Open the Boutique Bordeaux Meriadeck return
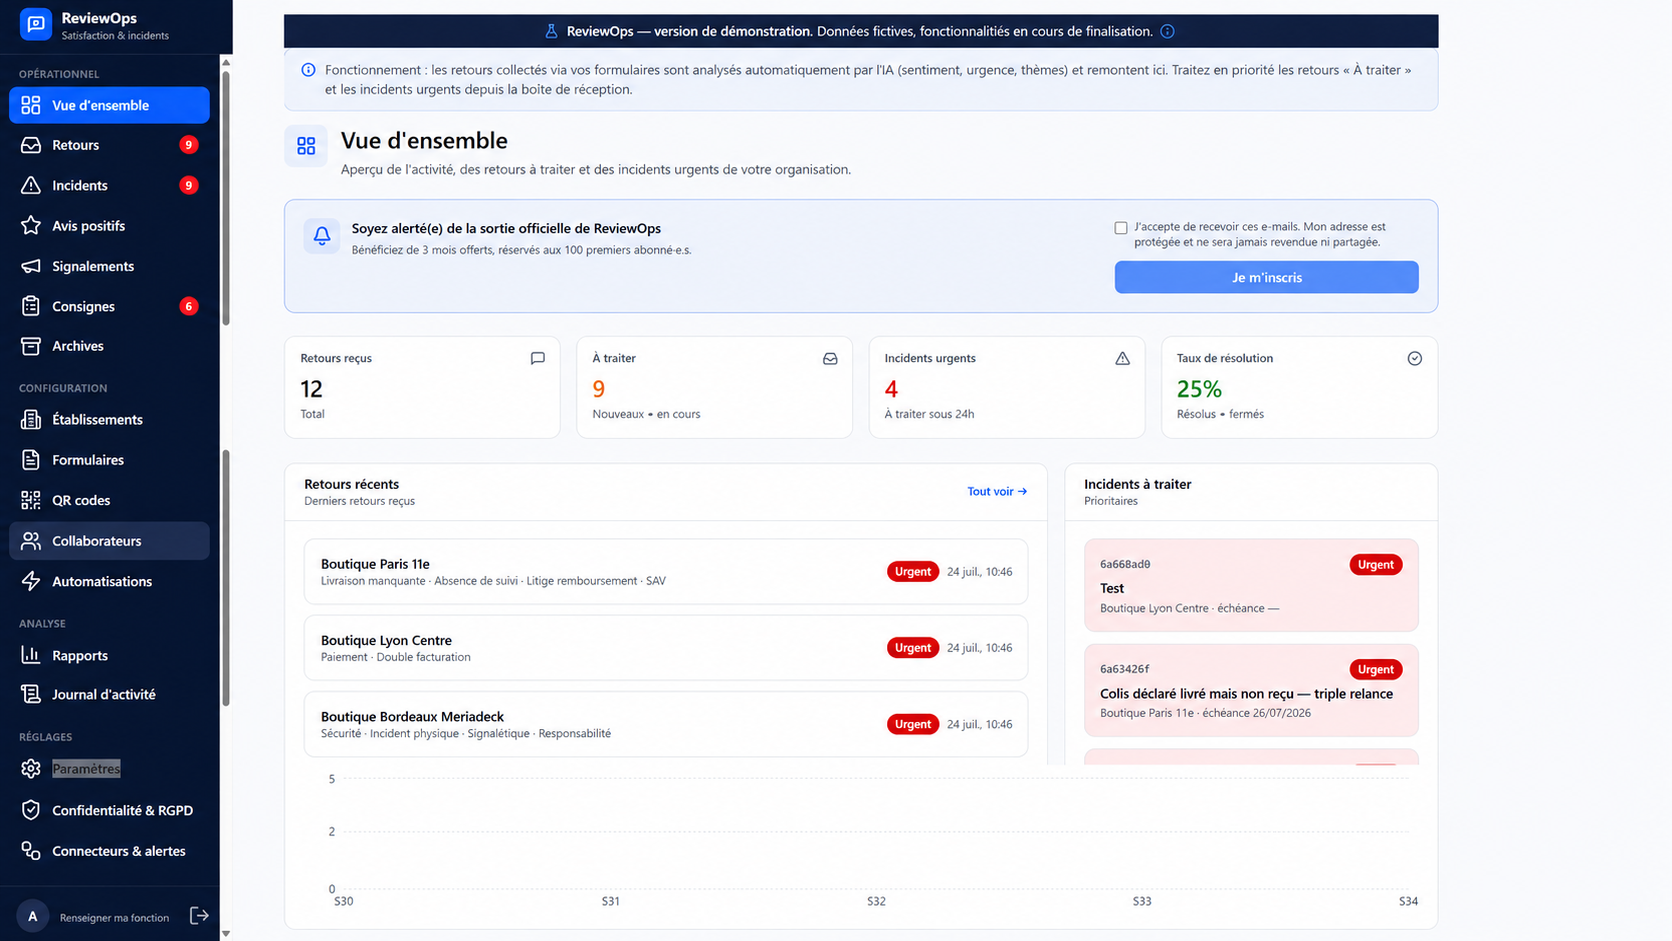The height and width of the screenshot is (941, 1672). pyautogui.click(x=666, y=724)
